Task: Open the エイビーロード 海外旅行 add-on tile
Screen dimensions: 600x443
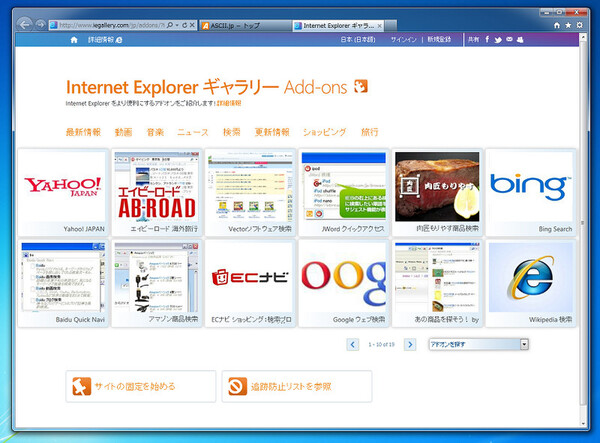Action: [x=157, y=192]
